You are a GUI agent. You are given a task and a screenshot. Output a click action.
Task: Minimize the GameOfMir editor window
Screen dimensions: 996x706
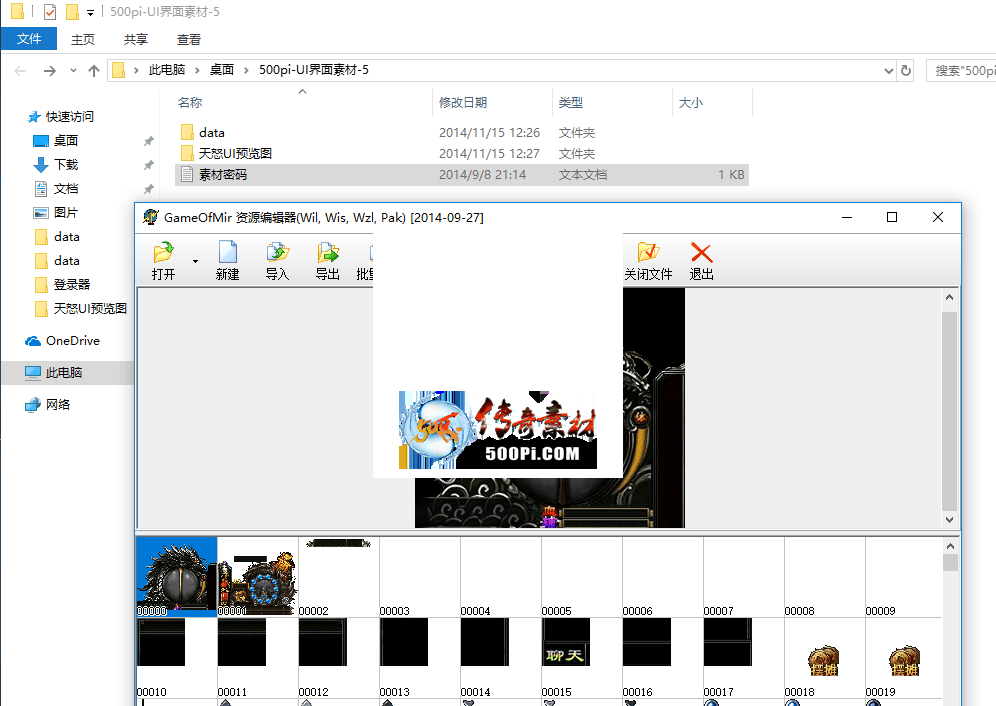(847, 217)
